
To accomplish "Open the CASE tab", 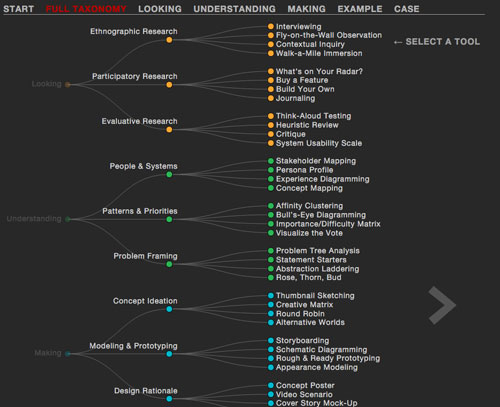I will click(406, 9).
